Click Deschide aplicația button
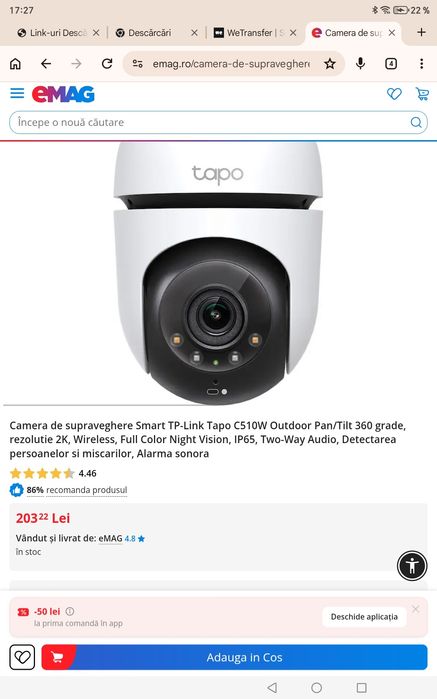This screenshot has width=437, height=699. coord(364,617)
